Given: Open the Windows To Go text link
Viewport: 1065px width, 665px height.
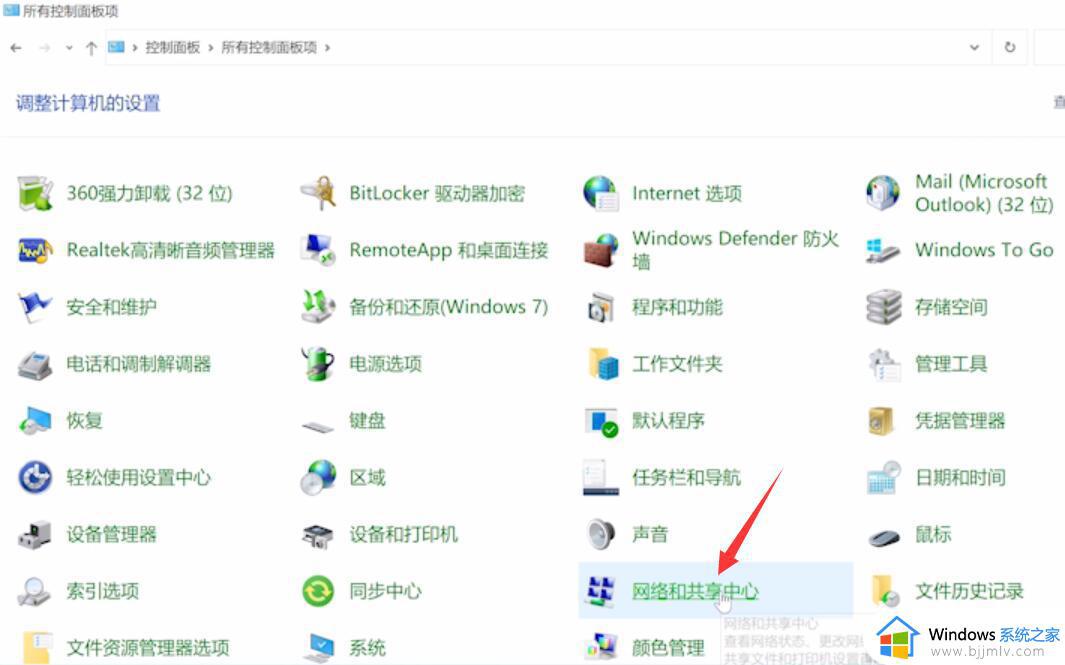Looking at the screenshot, I should [x=984, y=250].
